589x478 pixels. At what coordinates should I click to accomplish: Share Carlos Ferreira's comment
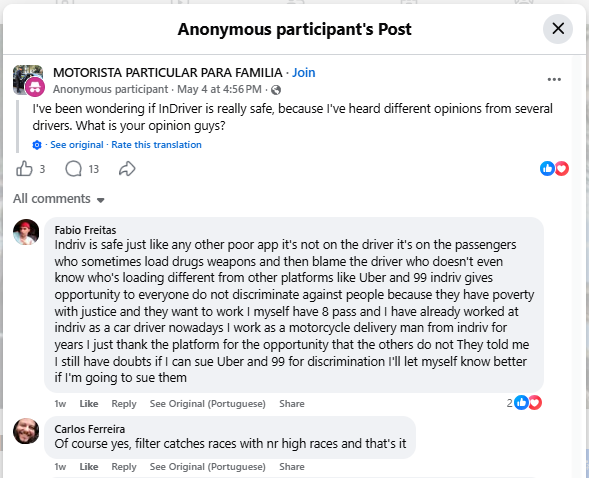click(292, 467)
